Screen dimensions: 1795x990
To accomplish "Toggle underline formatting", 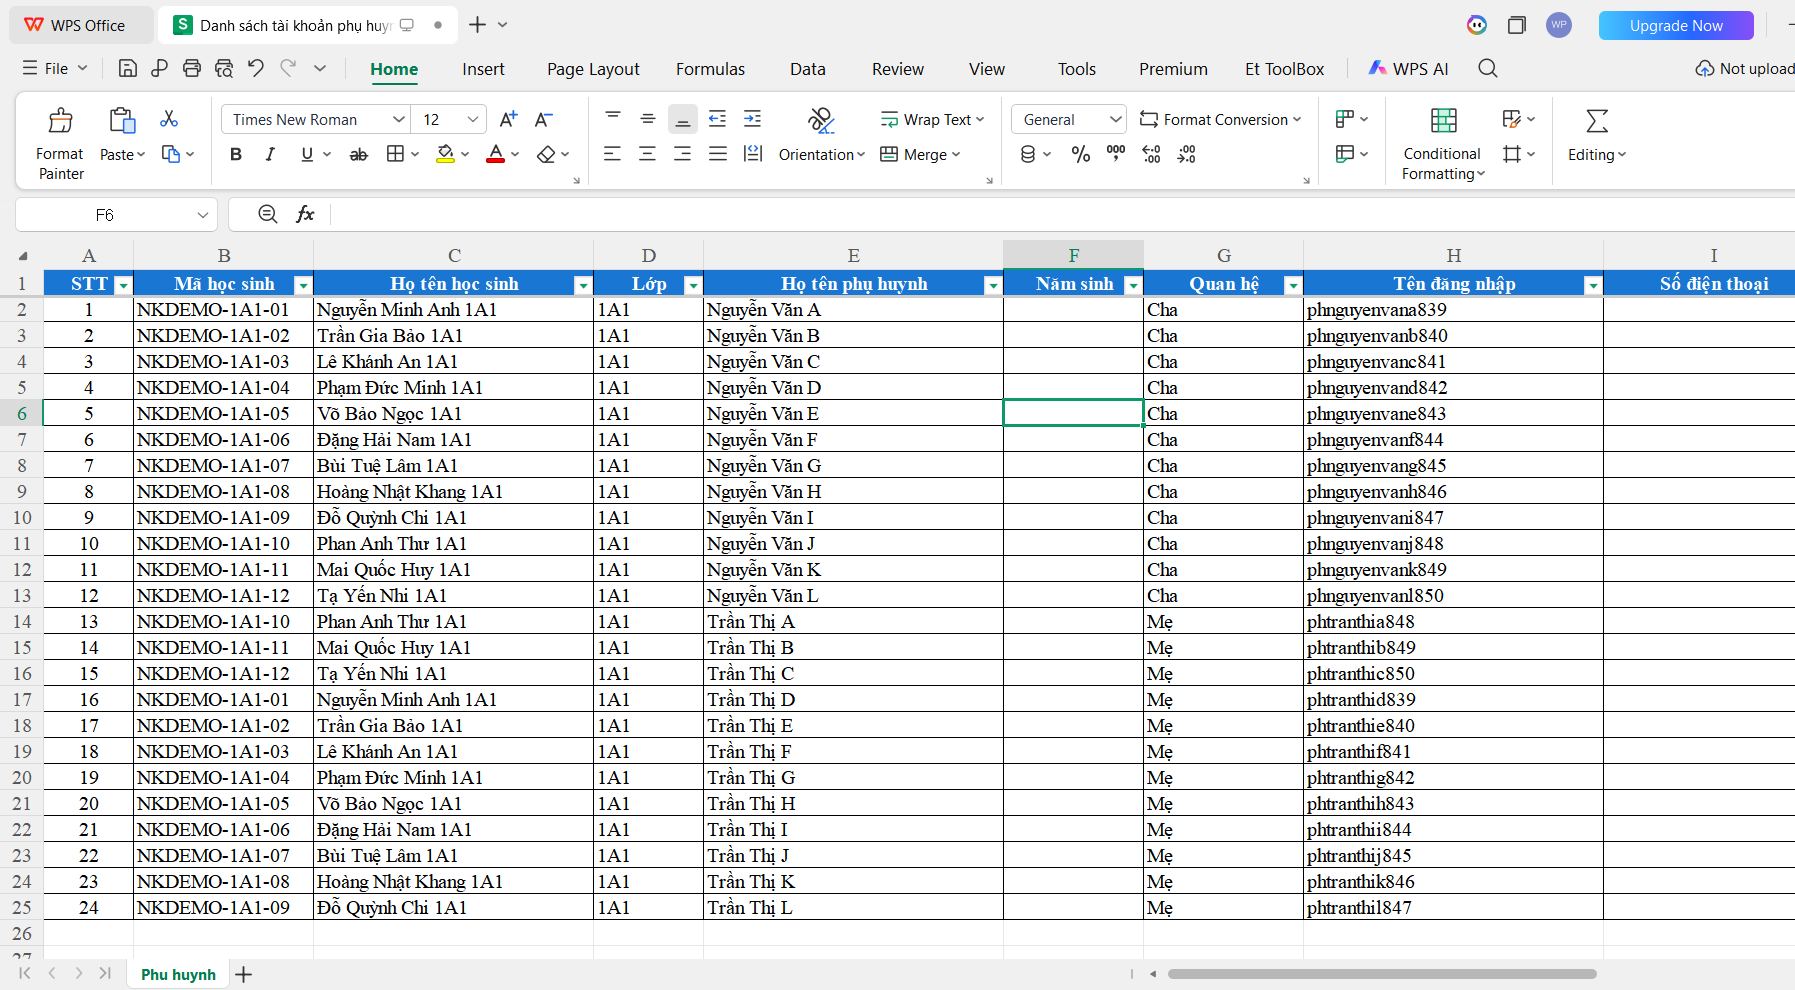I will pyautogui.click(x=307, y=154).
